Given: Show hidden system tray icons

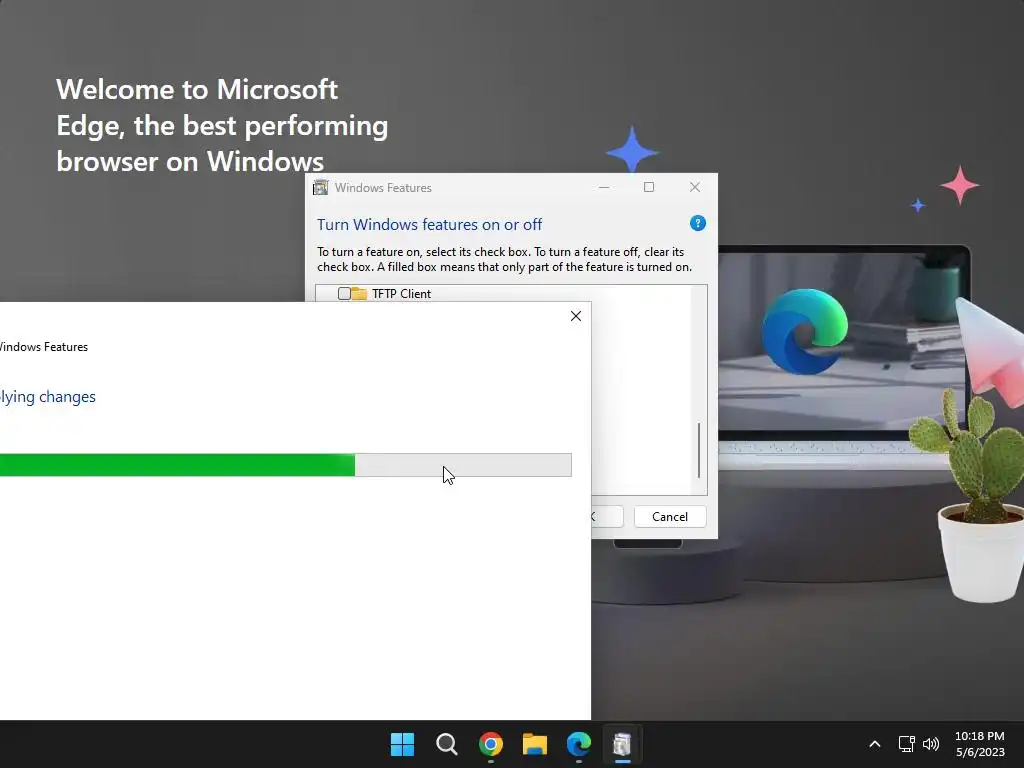Looking at the screenshot, I should (x=875, y=744).
